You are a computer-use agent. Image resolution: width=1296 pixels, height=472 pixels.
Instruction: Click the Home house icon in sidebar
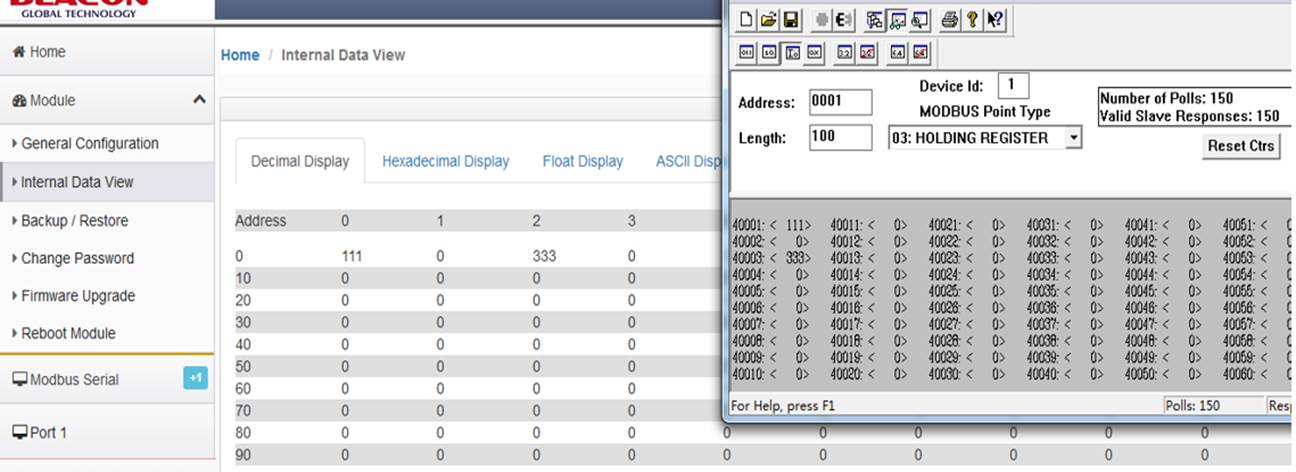18,52
